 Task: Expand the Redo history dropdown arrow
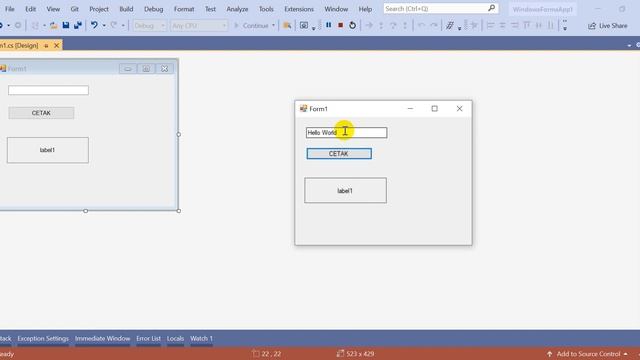[x=123, y=26]
